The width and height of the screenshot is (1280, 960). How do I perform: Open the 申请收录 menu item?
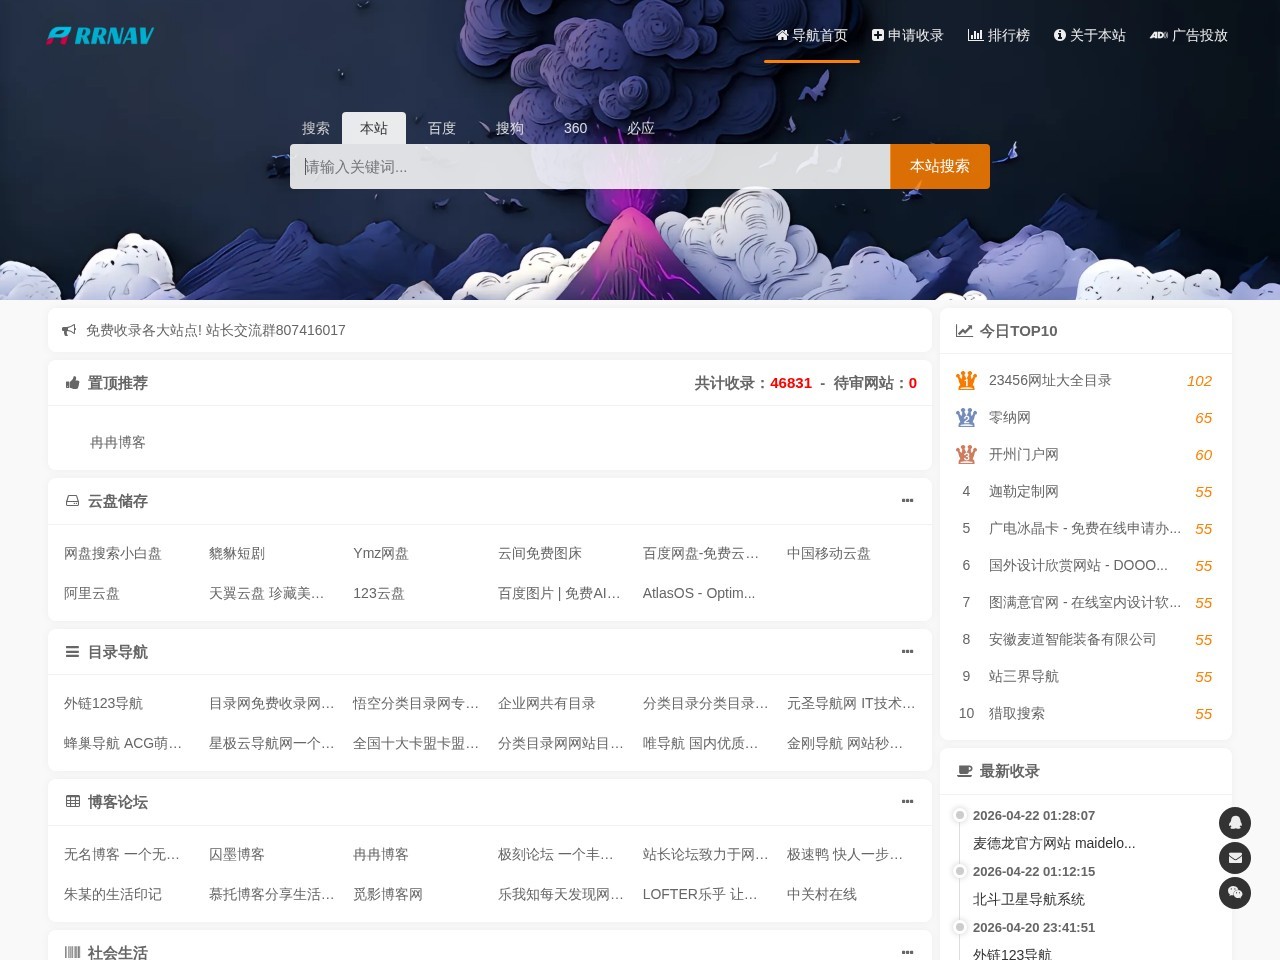point(906,35)
